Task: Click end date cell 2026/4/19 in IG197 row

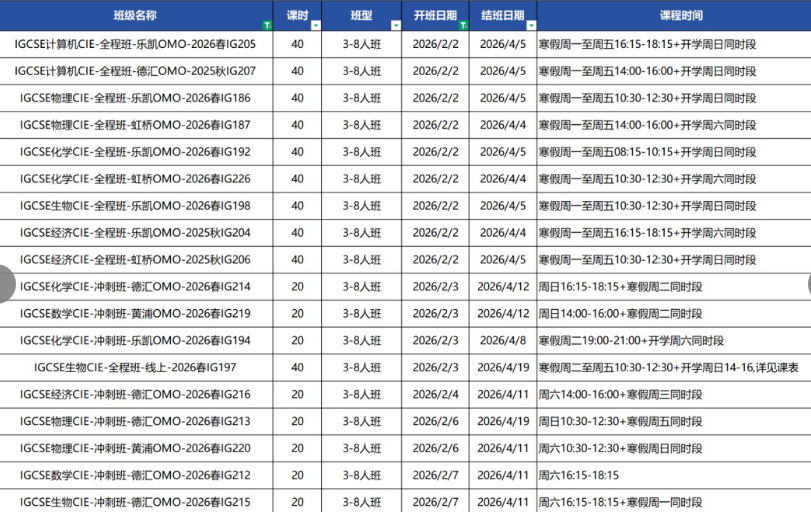Action: pyautogui.click(x=502, y=368)
